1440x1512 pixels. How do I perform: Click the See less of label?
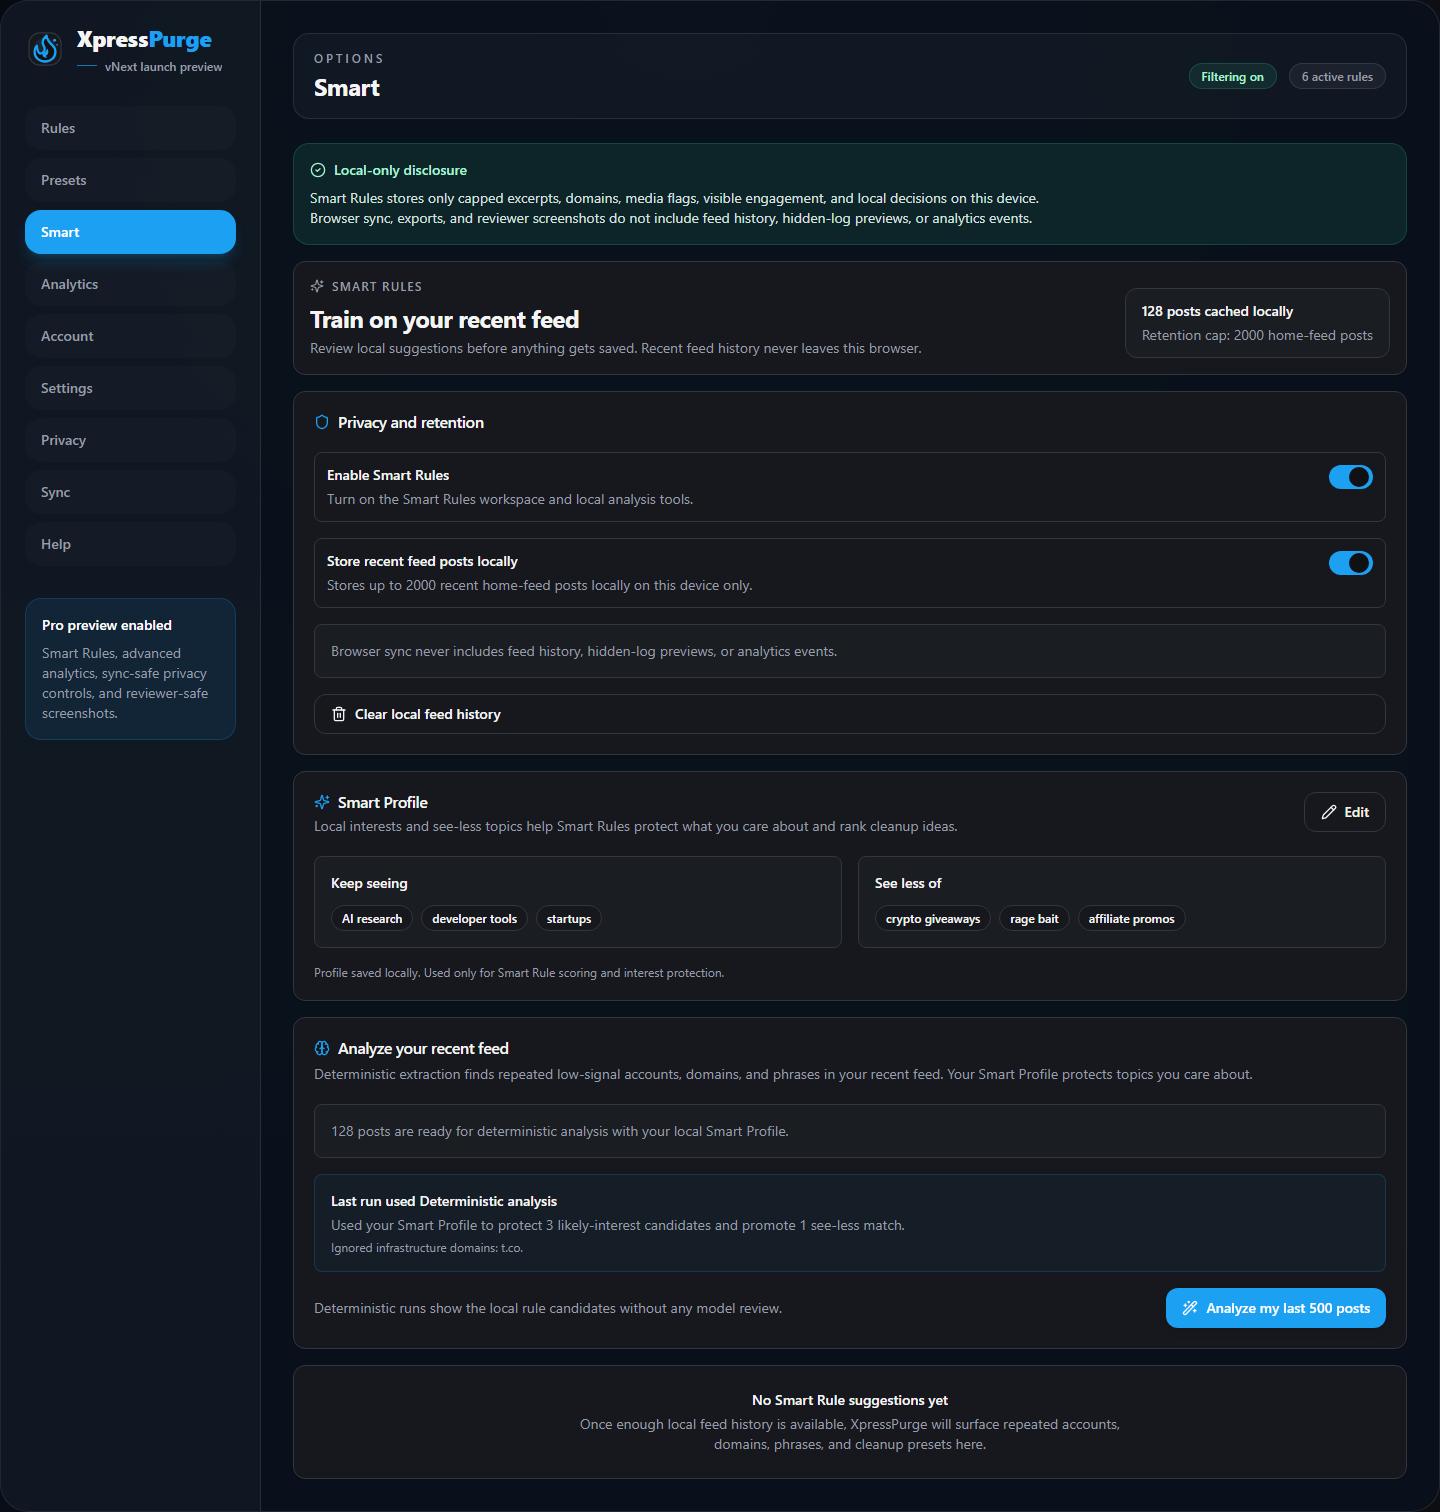coord(908,883)
